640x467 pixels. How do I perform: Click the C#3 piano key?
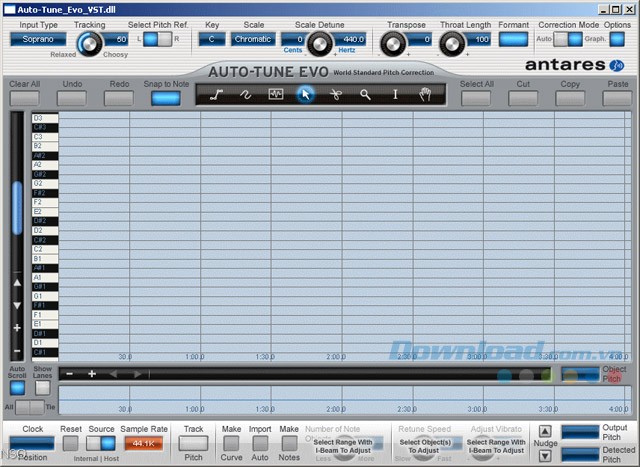coord(45,127)
